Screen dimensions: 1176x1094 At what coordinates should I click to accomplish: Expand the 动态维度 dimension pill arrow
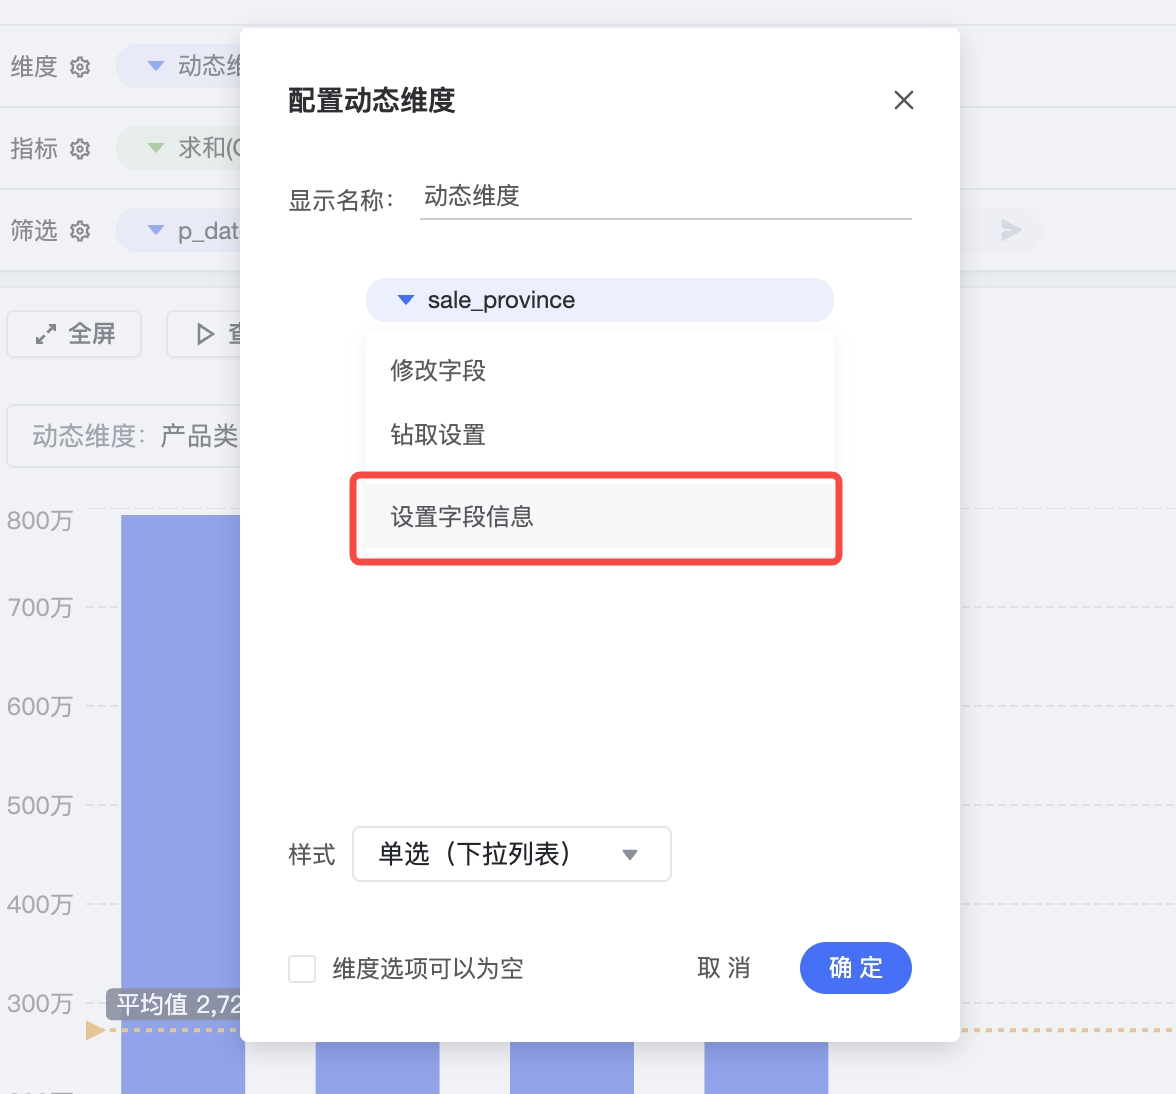coord(155,66)
